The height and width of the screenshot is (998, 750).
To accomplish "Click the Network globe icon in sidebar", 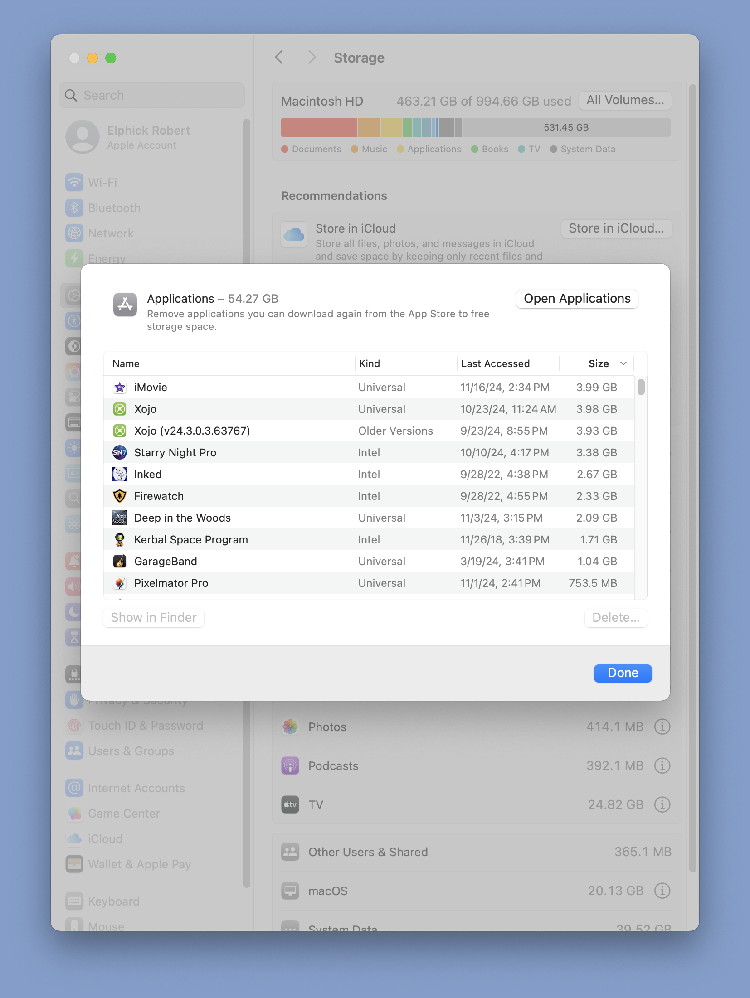I will (x=74, y=233).
